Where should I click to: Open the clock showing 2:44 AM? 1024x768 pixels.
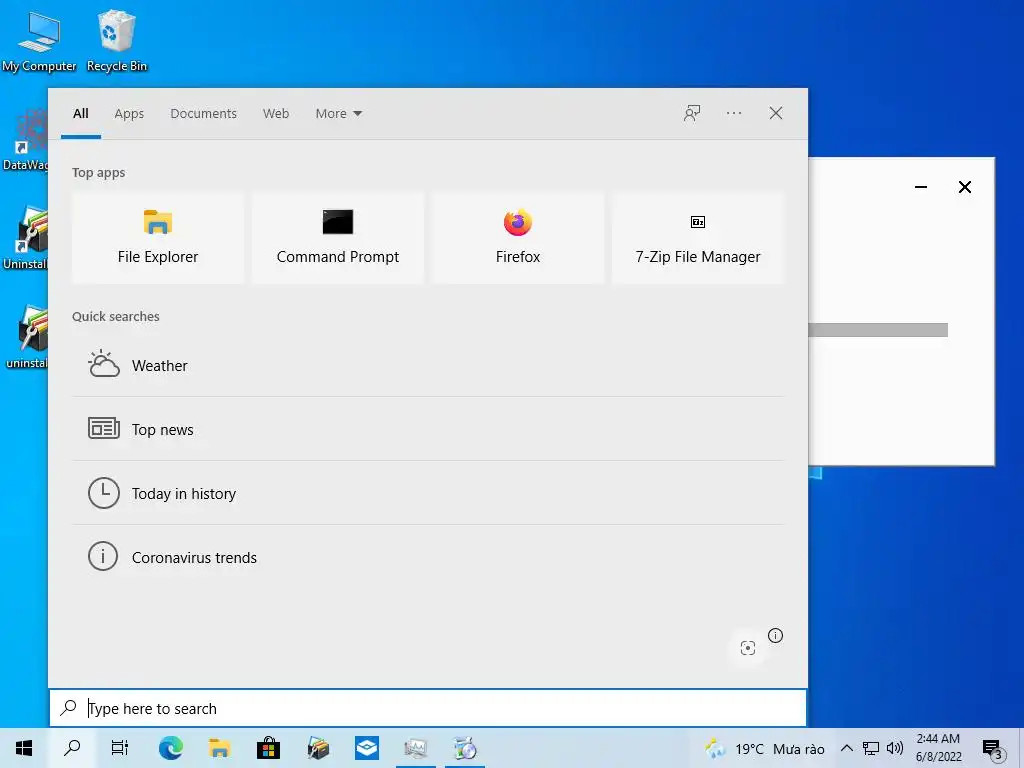pyautogui.click(x=938, y=748)
